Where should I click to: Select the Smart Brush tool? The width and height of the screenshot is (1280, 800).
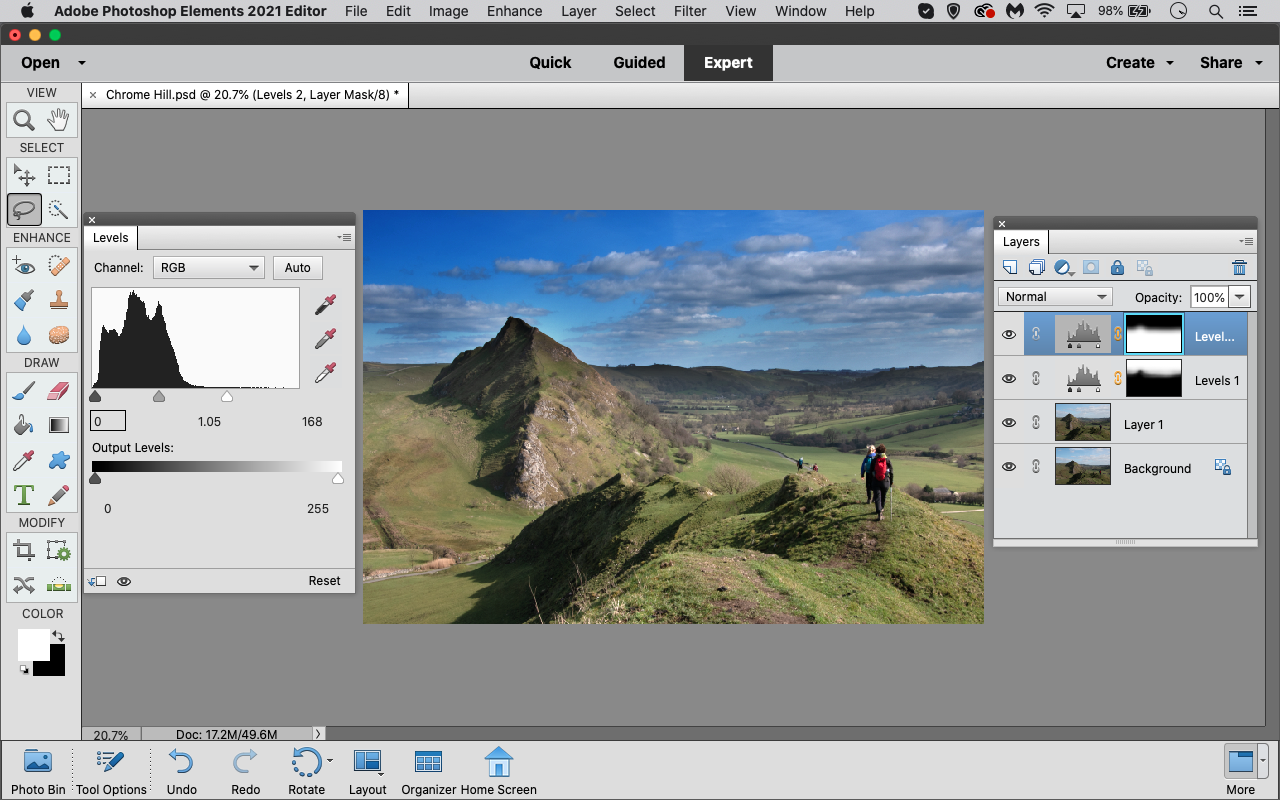(24, 300)
